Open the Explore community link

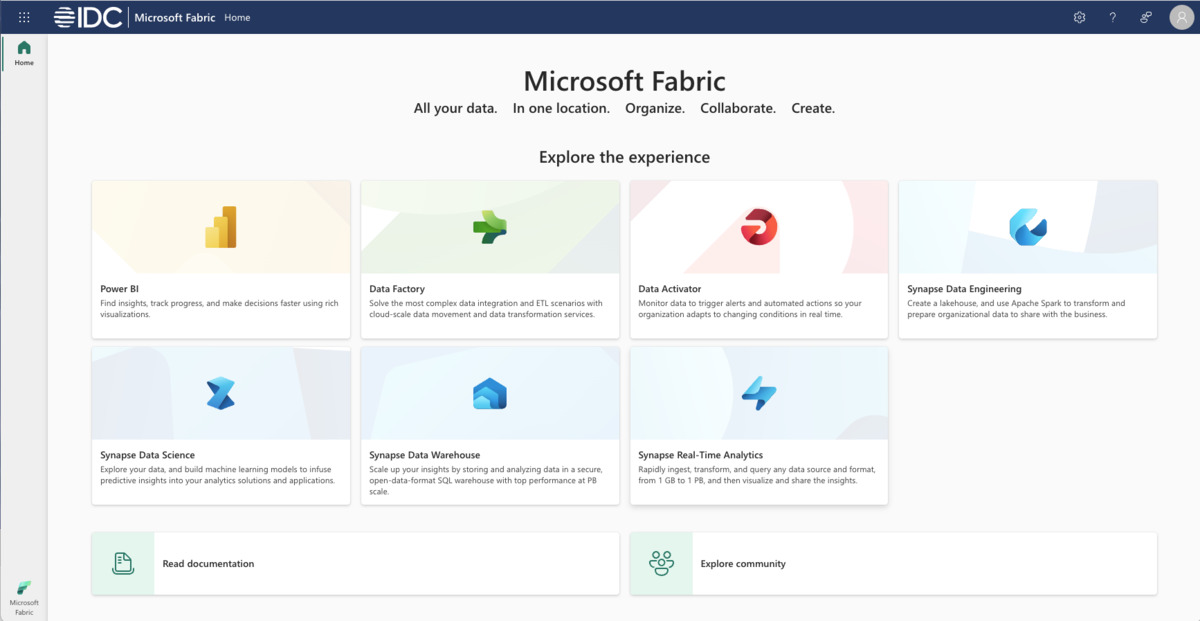741,563
